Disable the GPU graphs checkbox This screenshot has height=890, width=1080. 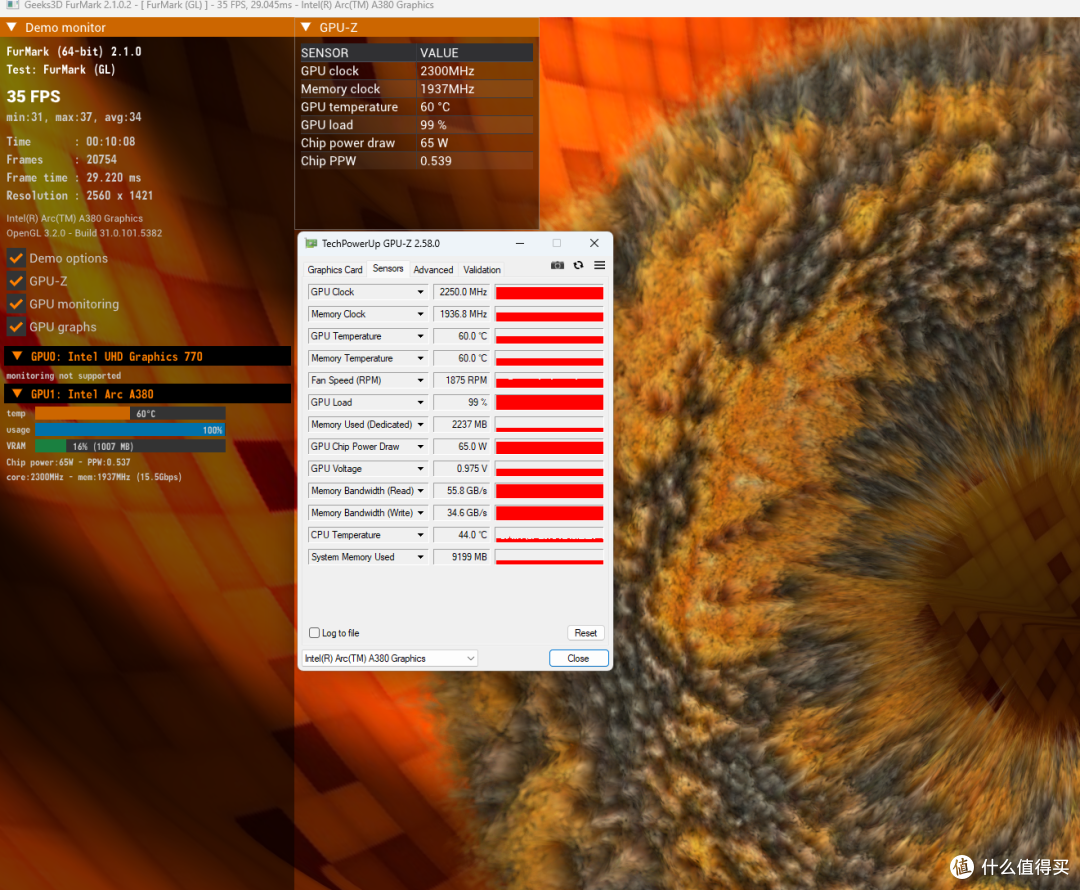click(17, 327)
